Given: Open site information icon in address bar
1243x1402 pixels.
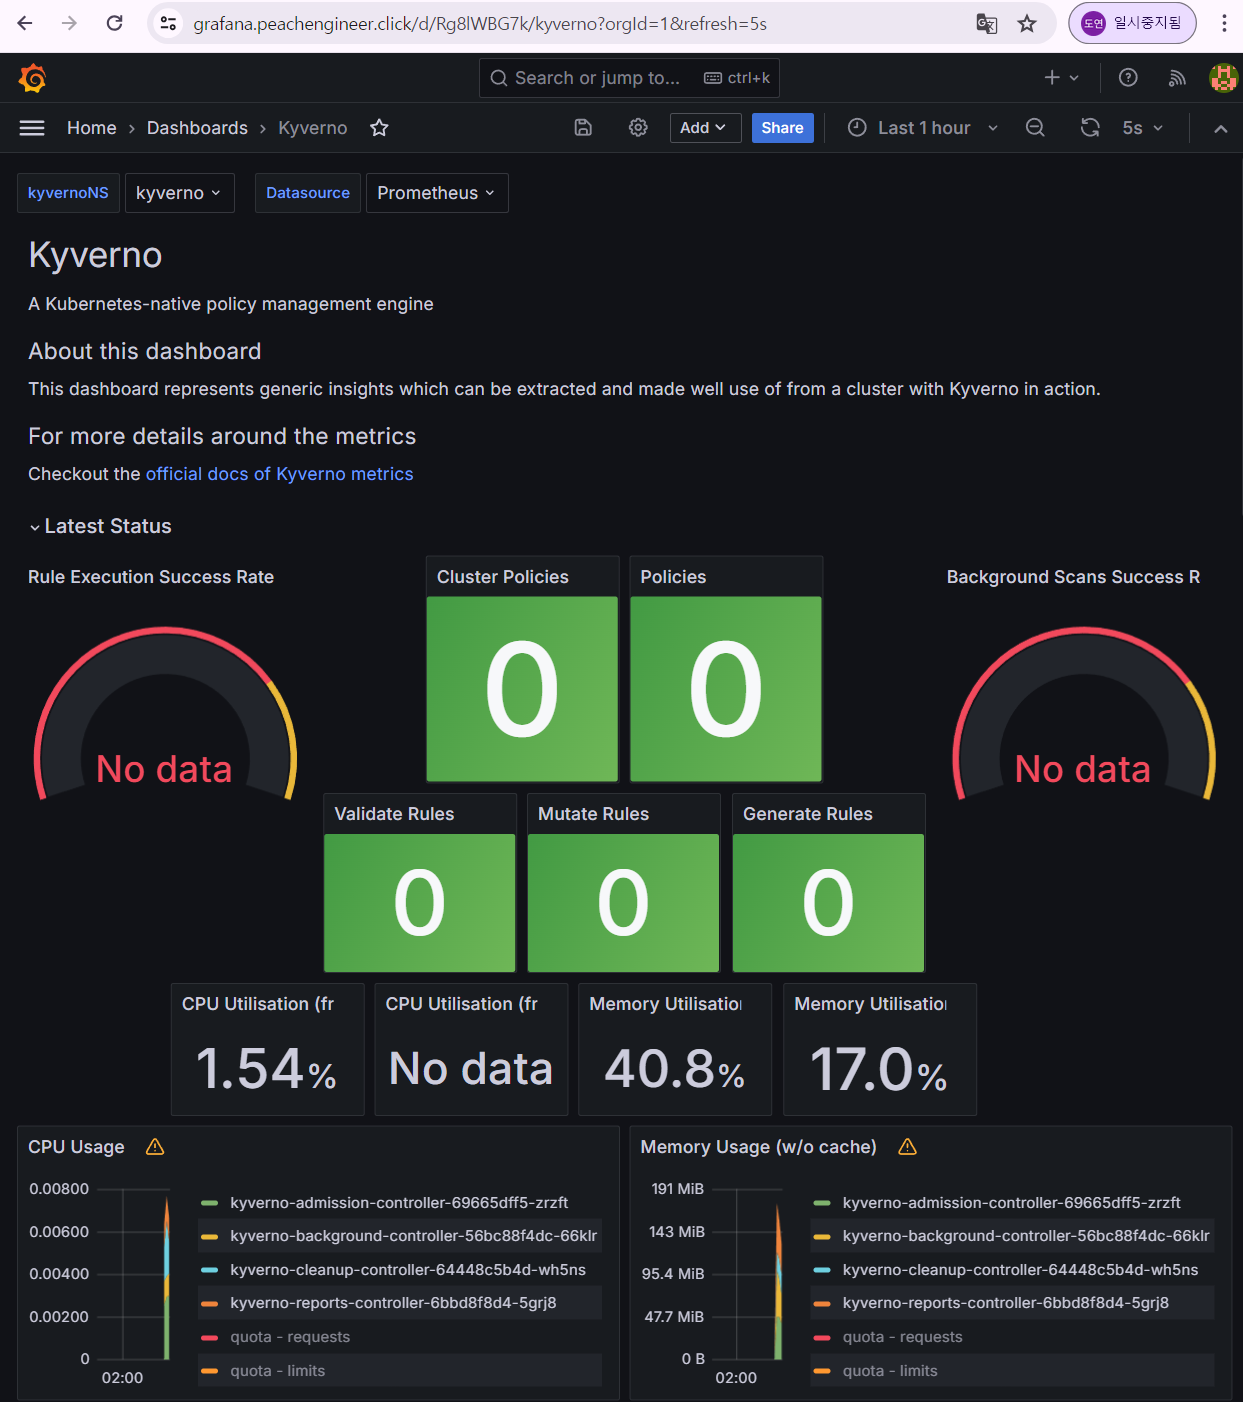Looking at the screenshot, I should pos(169,23).
